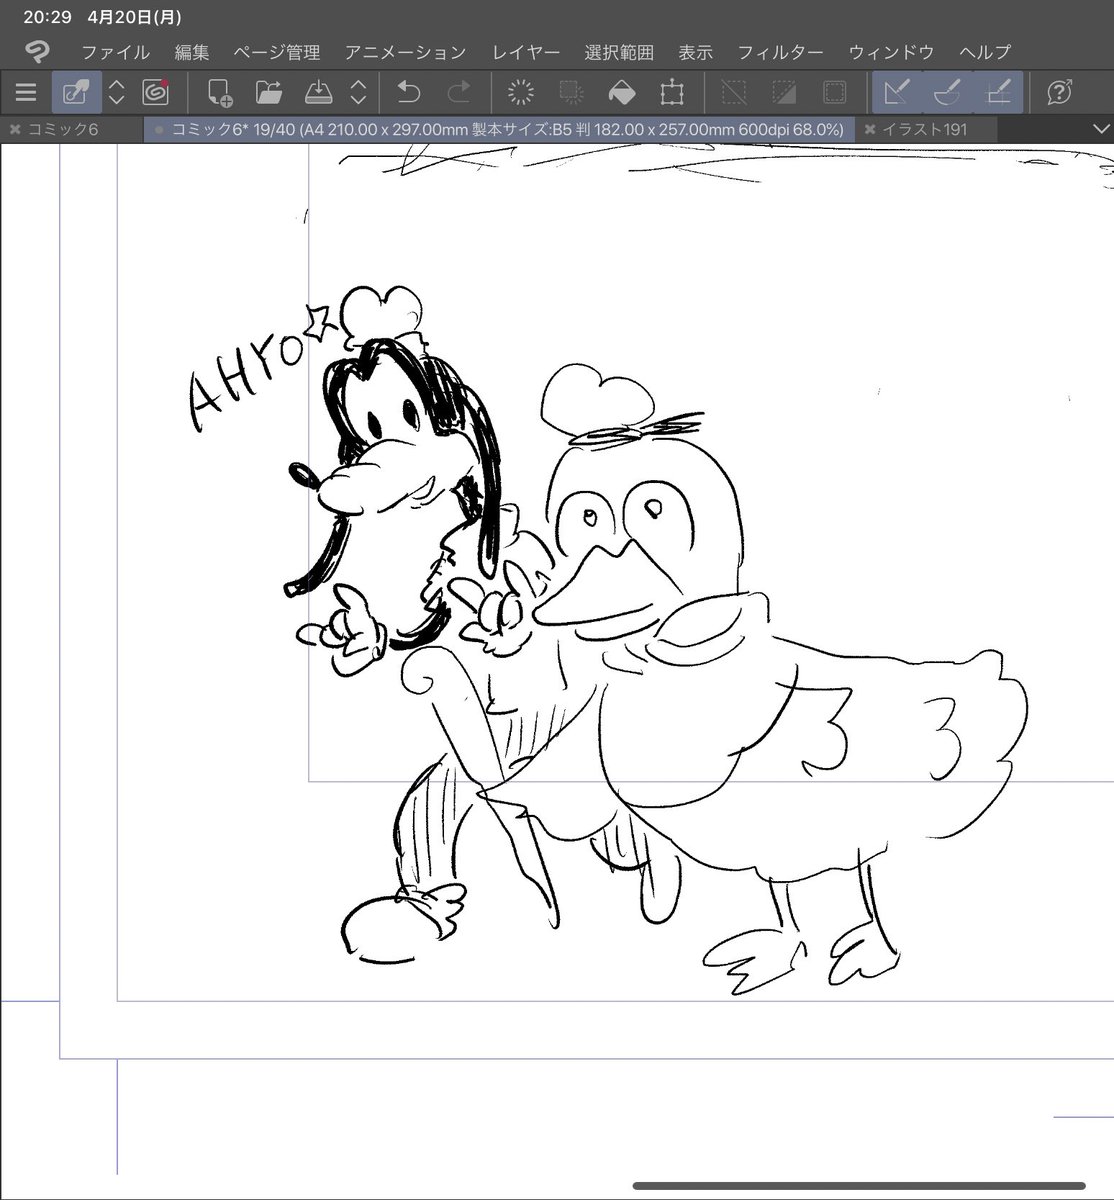Open the アニメーション menu
This screenshot has height=1200, width=1114.
click(405, 52)
